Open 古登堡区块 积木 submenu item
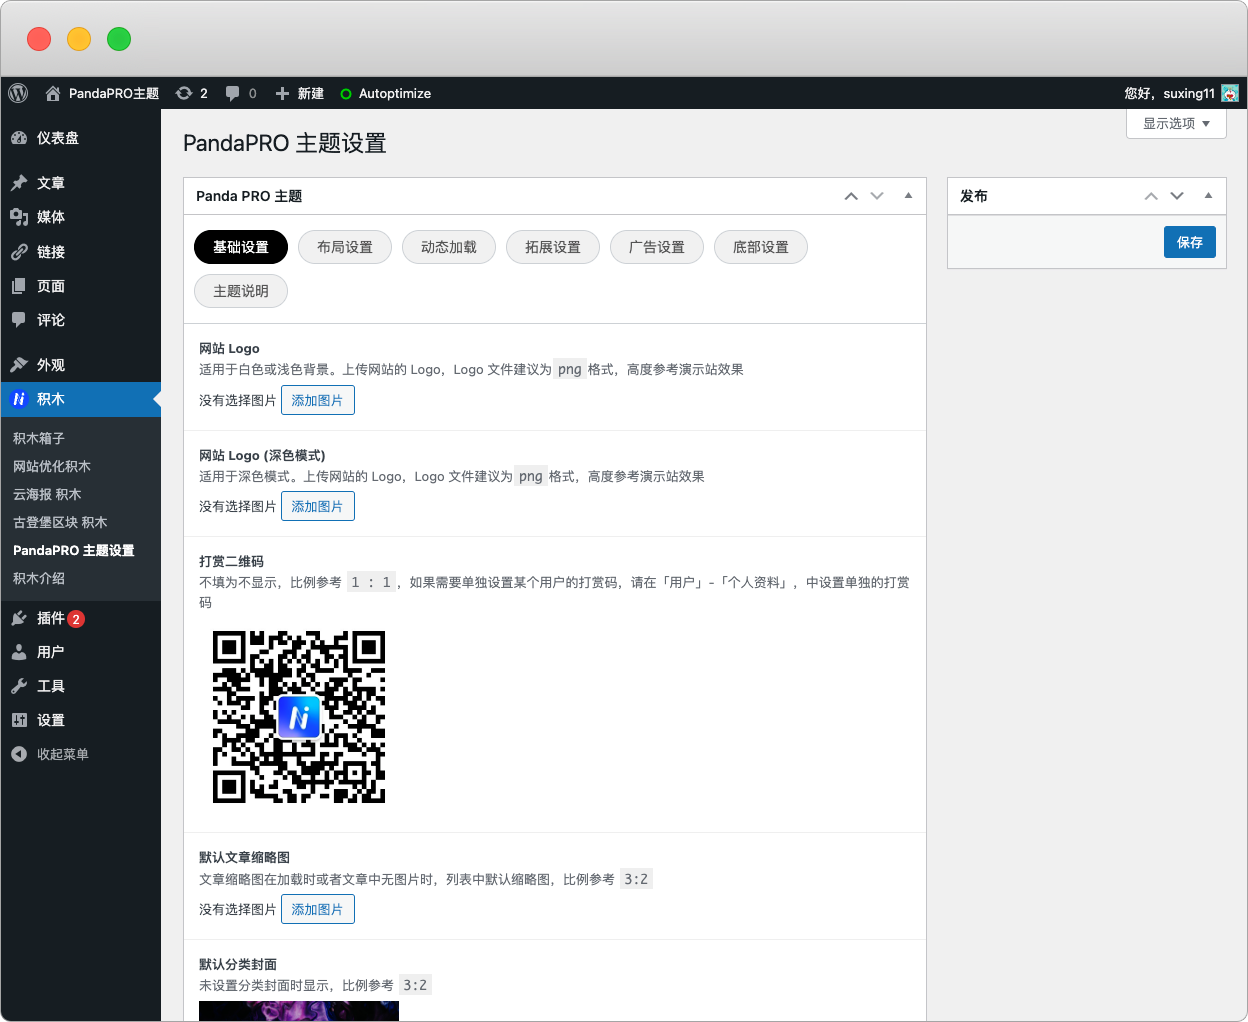This screenshot has width=1248, height=1022. 60,522
